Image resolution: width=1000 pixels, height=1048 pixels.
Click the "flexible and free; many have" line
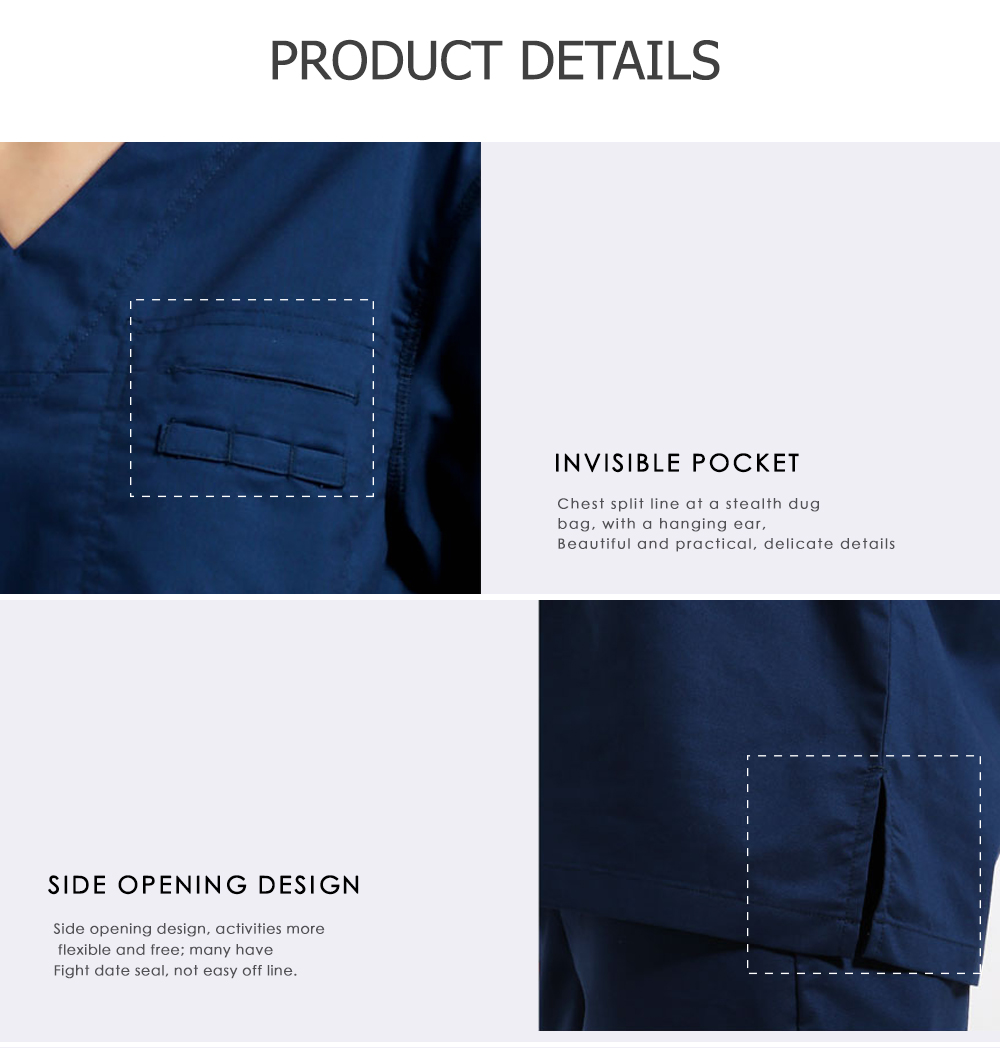[165, 949]
